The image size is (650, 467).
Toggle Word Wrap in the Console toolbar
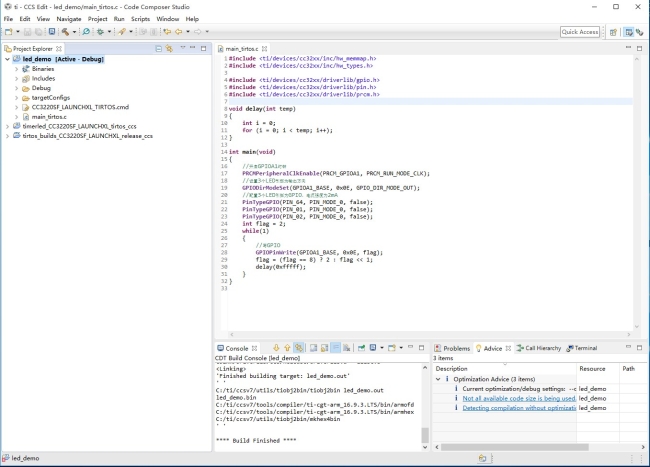pos(336,348)
